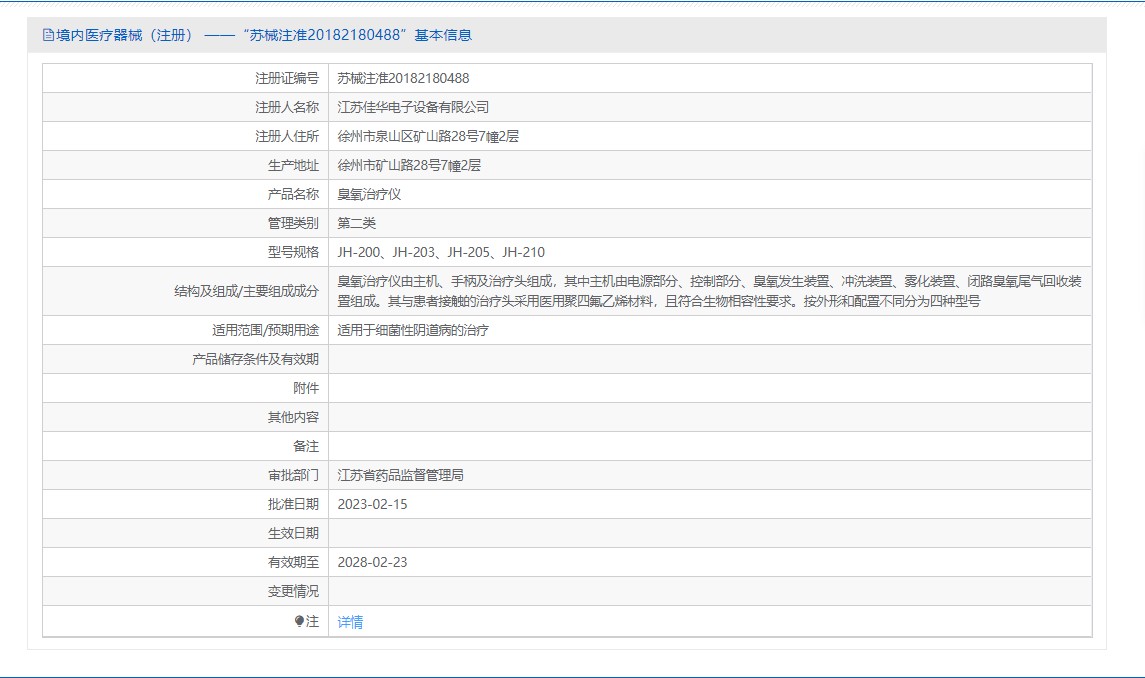Select intended use 适用于细菌性阴道病的治疗
The height and width of the screenshot is (678, 1145).
coord(413,330)
